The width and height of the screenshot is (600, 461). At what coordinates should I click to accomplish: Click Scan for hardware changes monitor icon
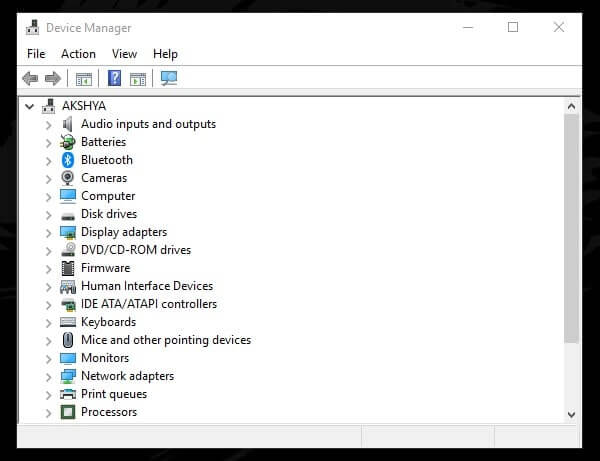(x=169, y=78)
